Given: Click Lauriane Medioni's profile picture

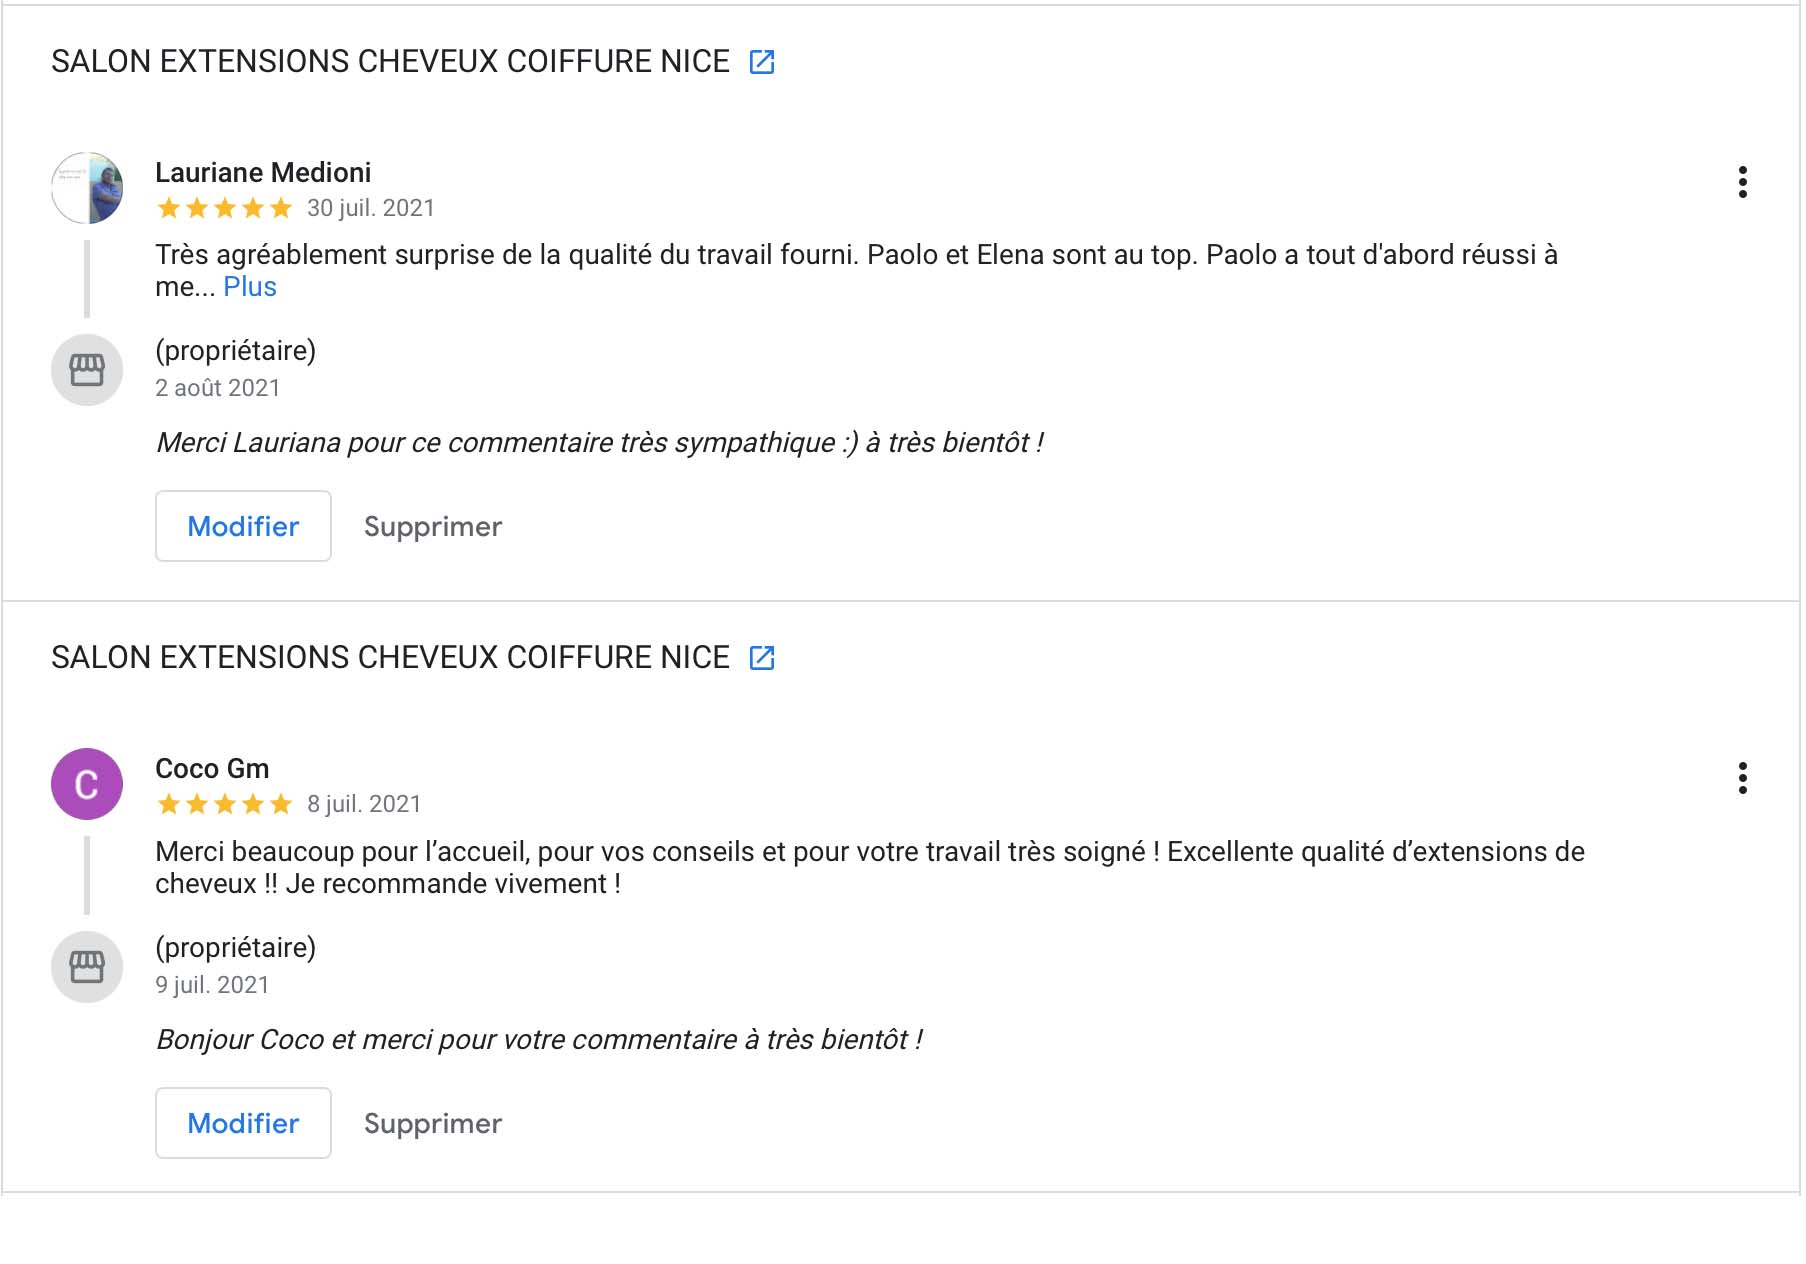Looking at the screenshot, I should pyautogui.click(x=87, y=188).
